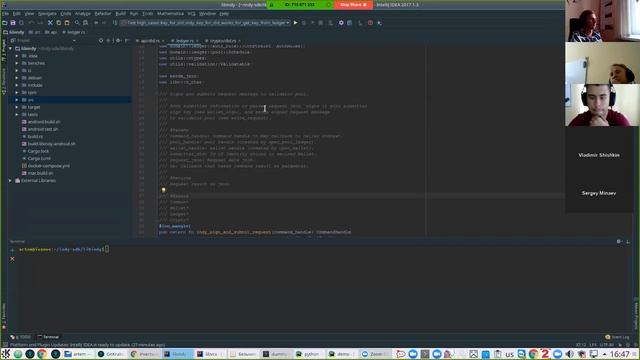This screenshot has width=640, height=360.
Task: Open the Navigate menu
Action: [x=47, y=13]
